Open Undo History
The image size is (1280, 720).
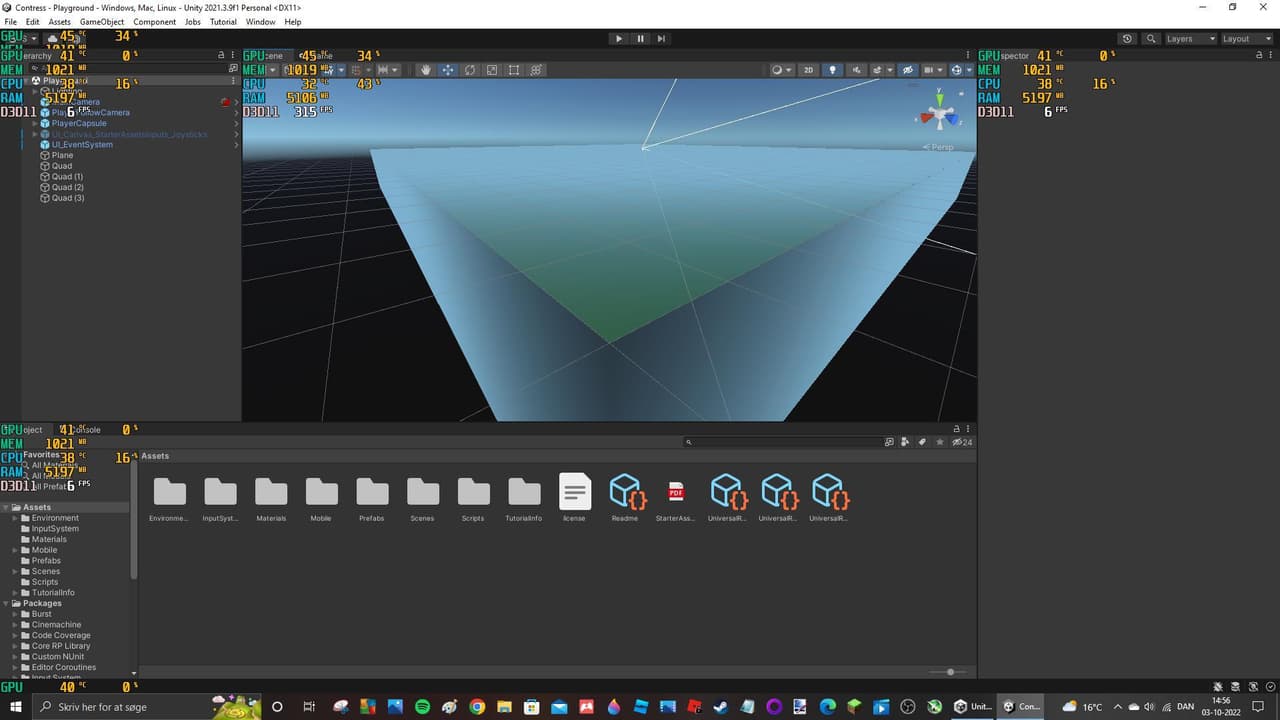pyautogui.click(x=1127, y=38)
